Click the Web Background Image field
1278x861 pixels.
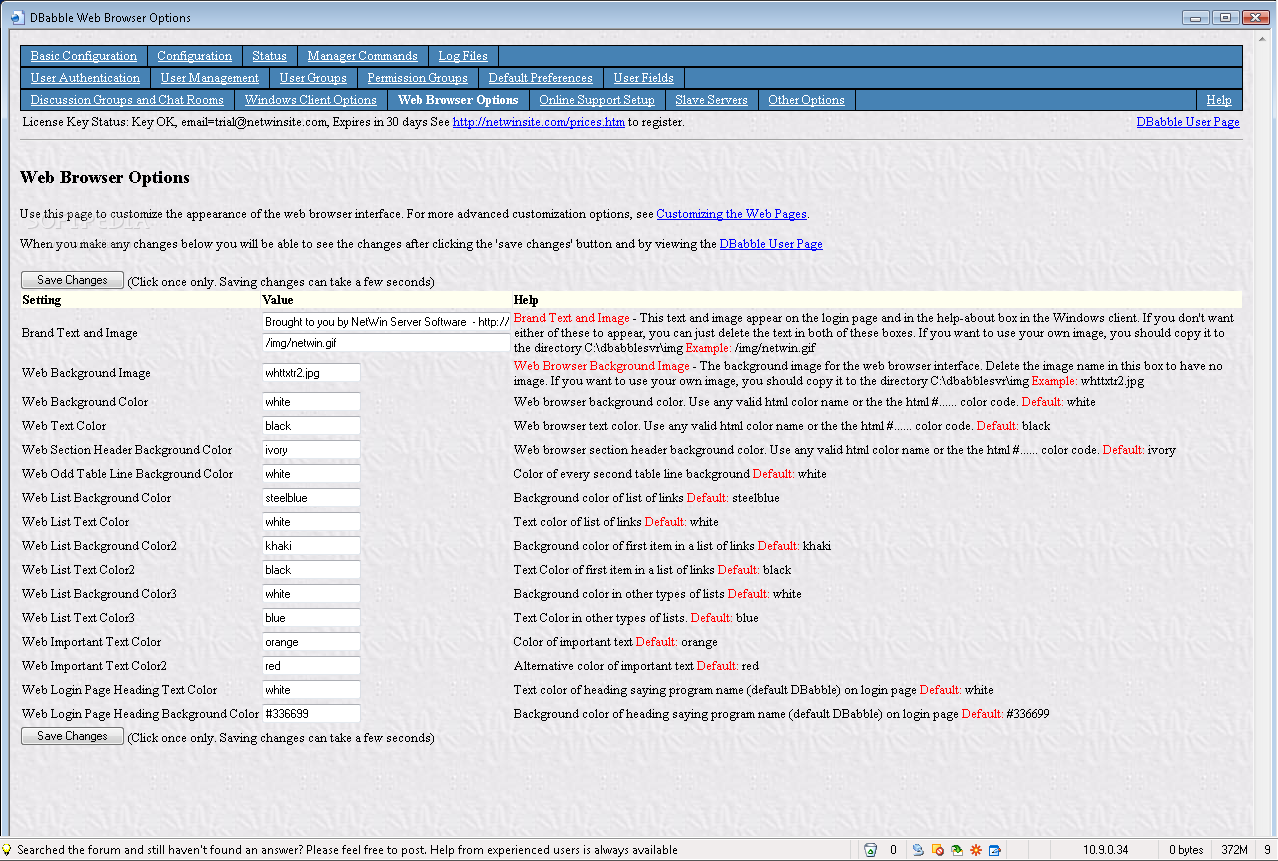311,372
